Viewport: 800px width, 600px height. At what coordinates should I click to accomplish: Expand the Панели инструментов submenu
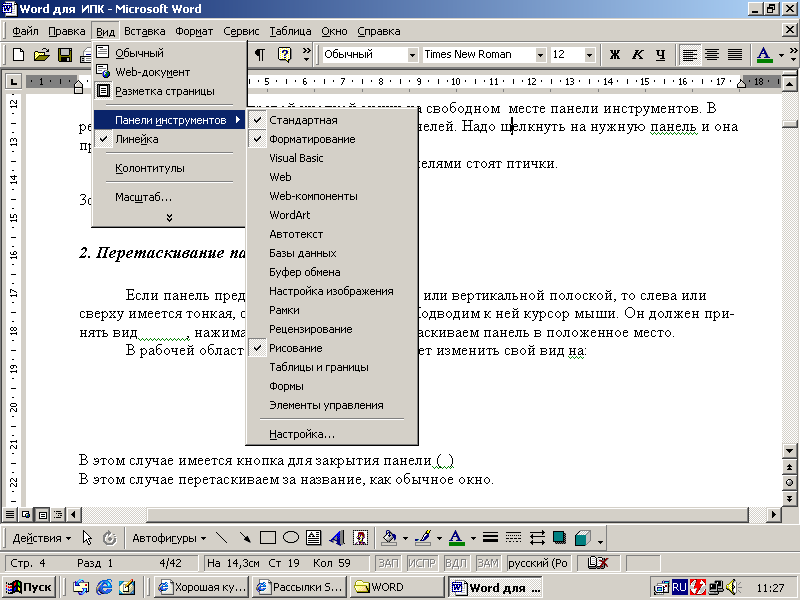(x=169, y=120)
